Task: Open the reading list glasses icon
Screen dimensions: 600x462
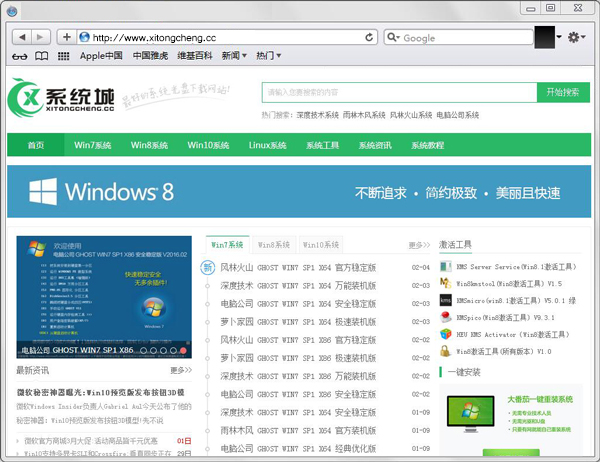Action: [20, 56]
